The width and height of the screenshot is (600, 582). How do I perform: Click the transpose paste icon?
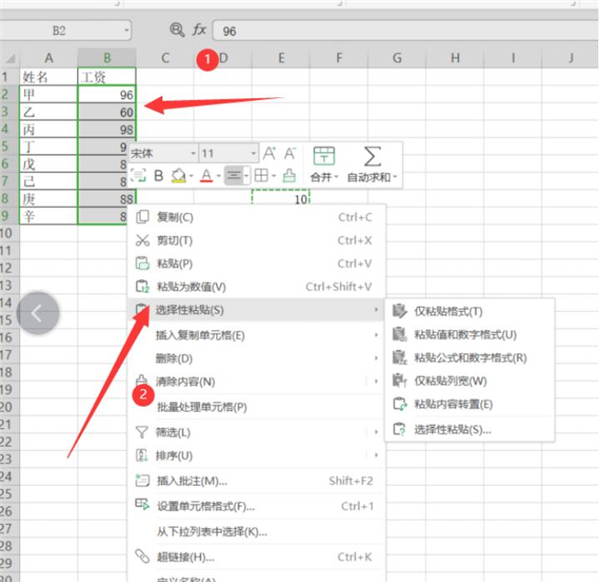click(x=399, y=404)
